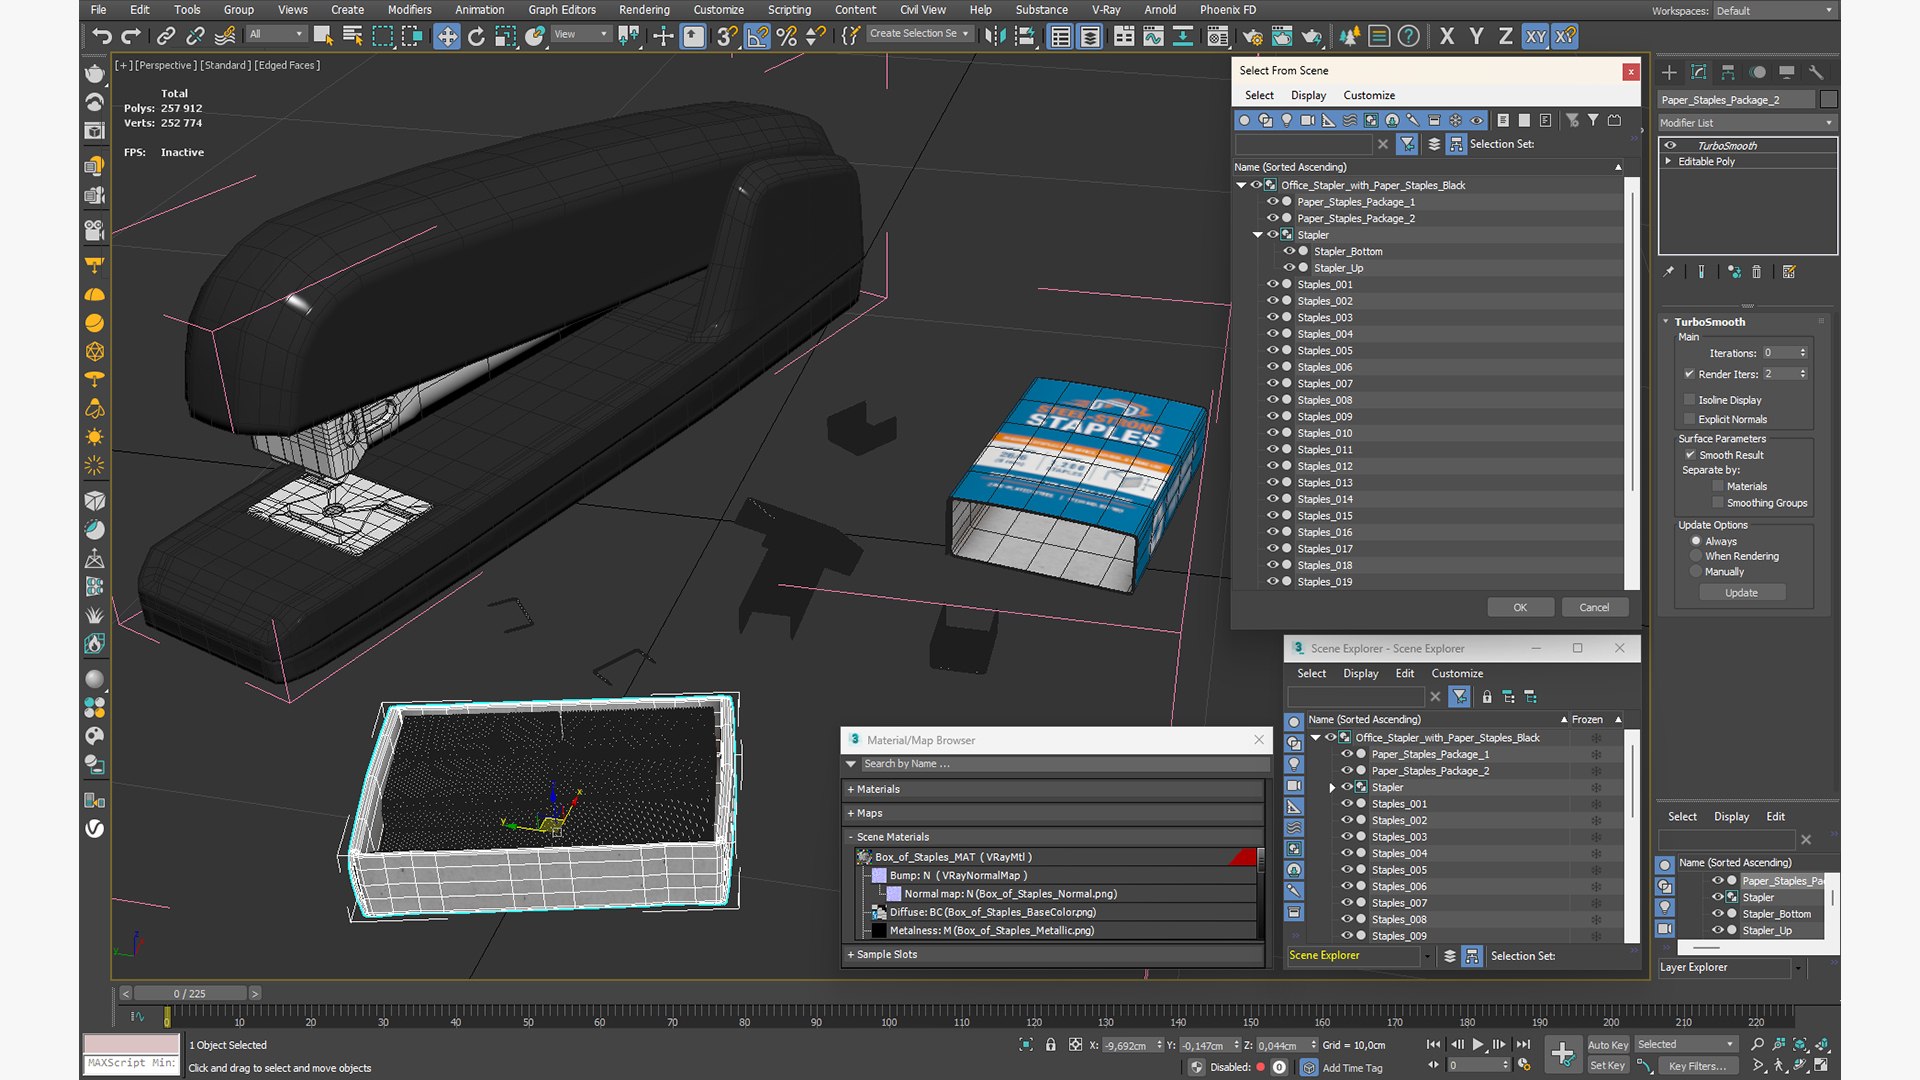Image resolution: width=1920 pixels, height=1080 pixels.
Task: Enable the Isoline Display checkbox
Action: click(x=1690, y=400)
